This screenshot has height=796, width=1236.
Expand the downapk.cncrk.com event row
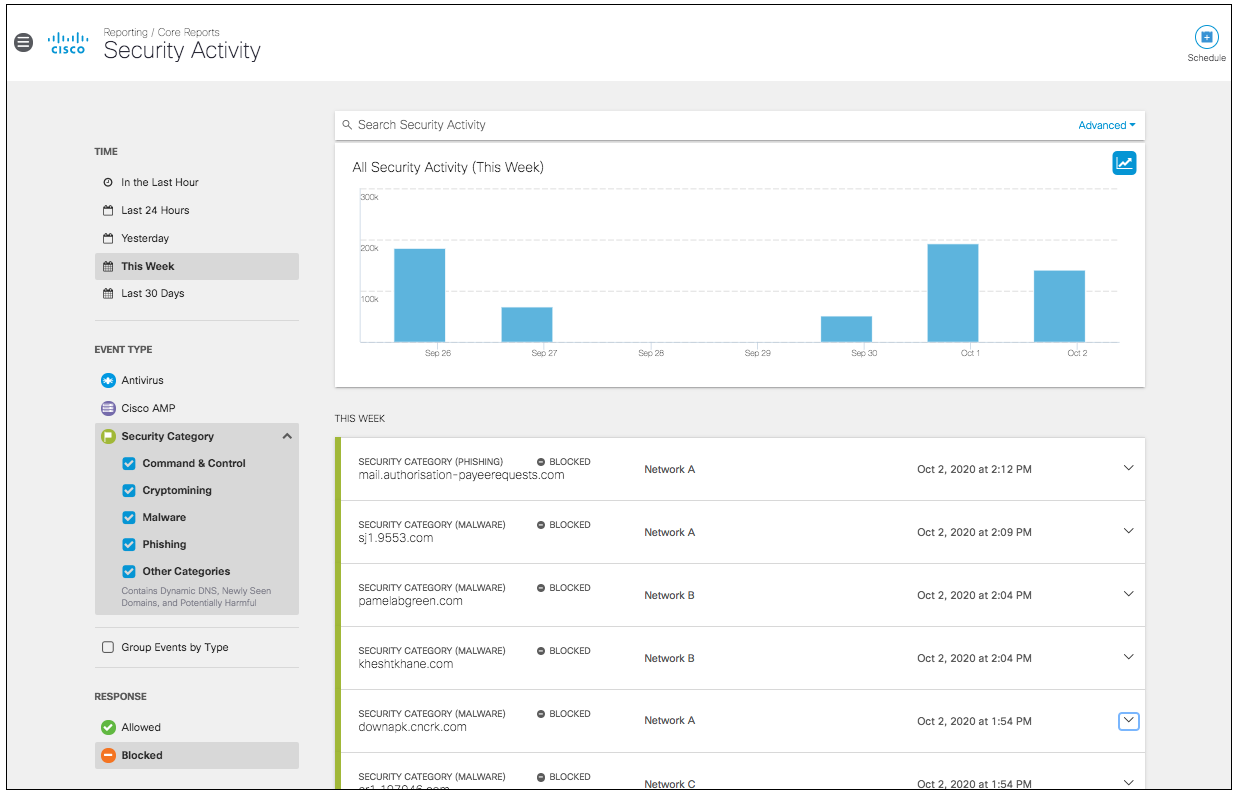tap(1128, 721)
